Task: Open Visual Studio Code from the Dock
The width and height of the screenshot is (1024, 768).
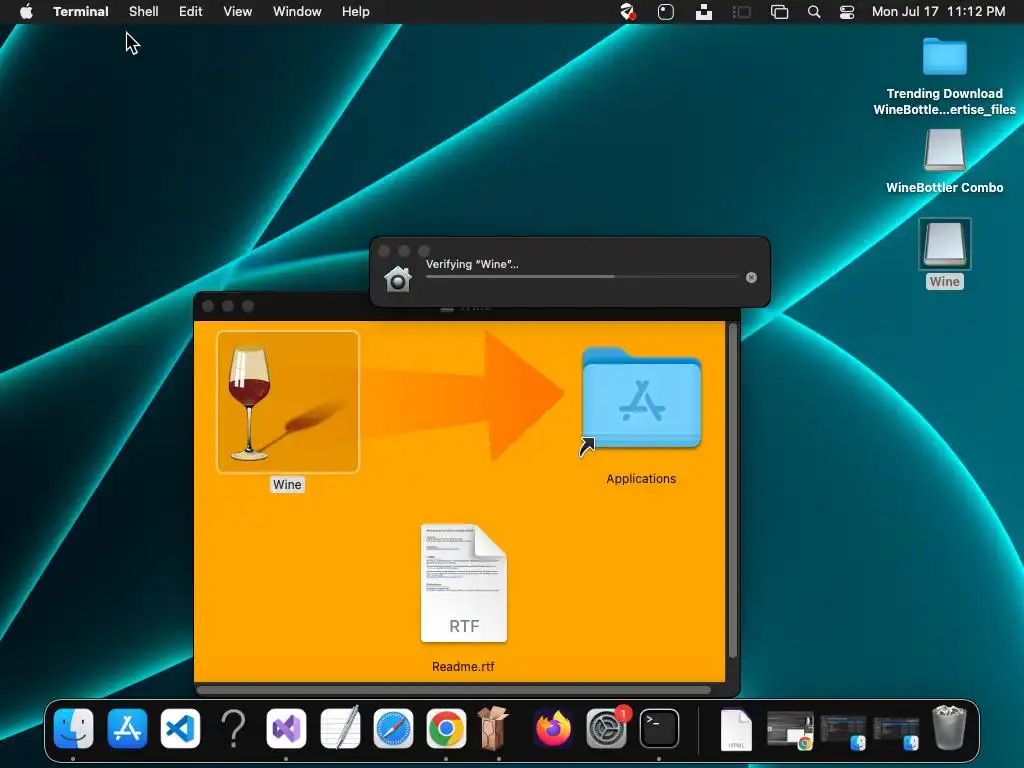Action: pyautogui.click(x=180, y=728)
